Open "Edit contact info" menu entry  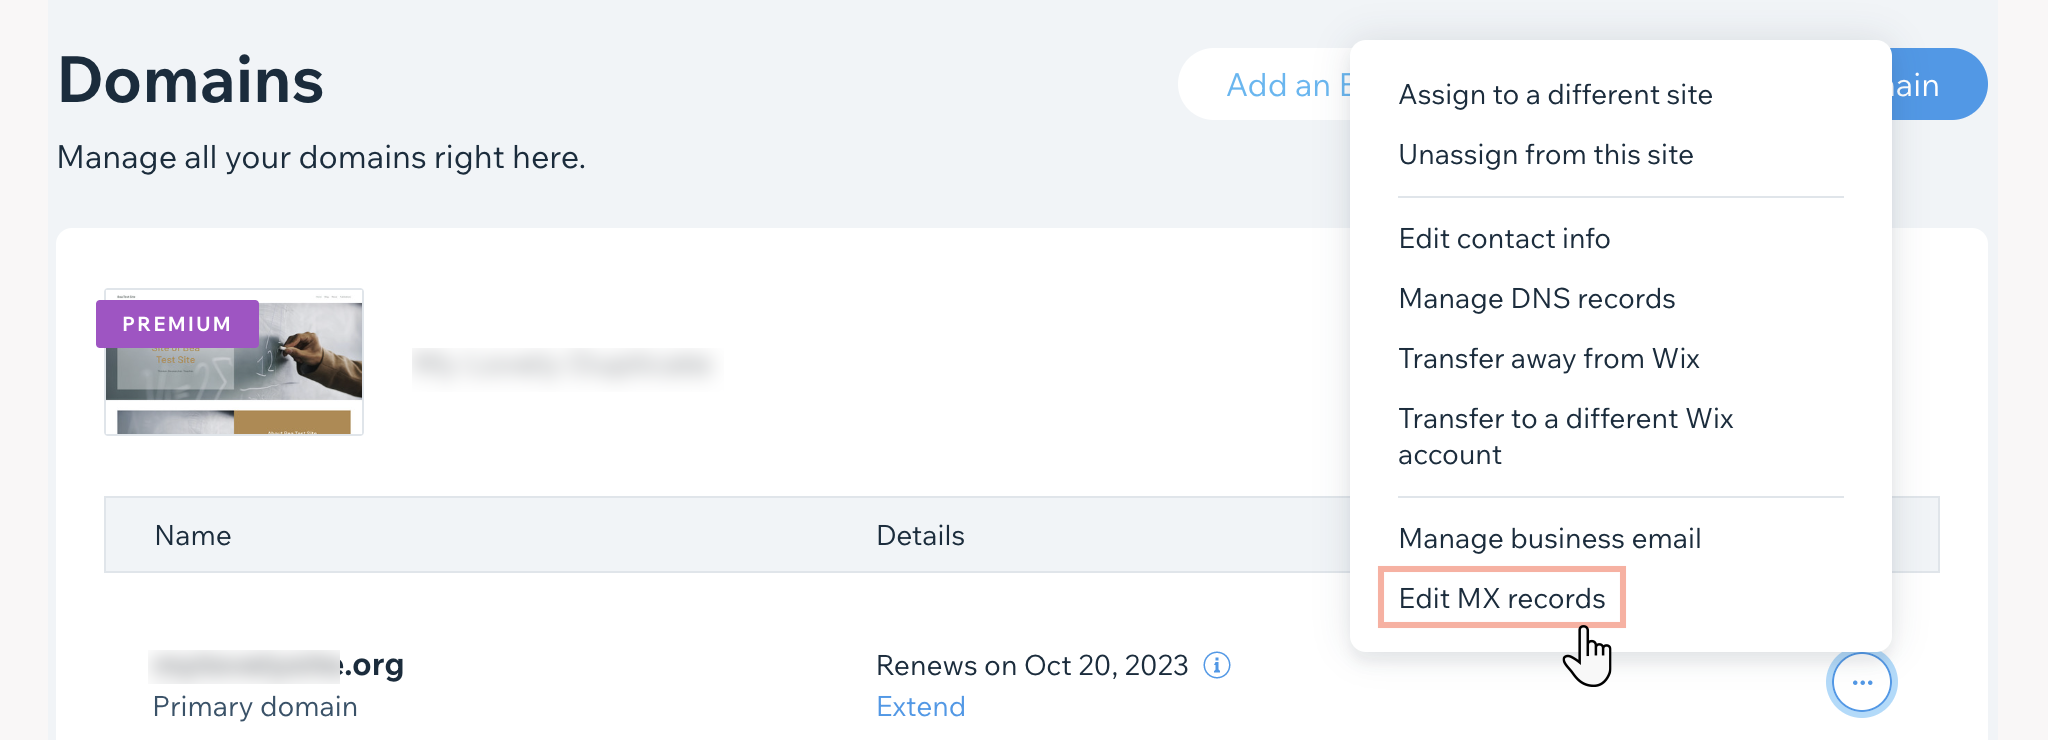pos(1504,239)
